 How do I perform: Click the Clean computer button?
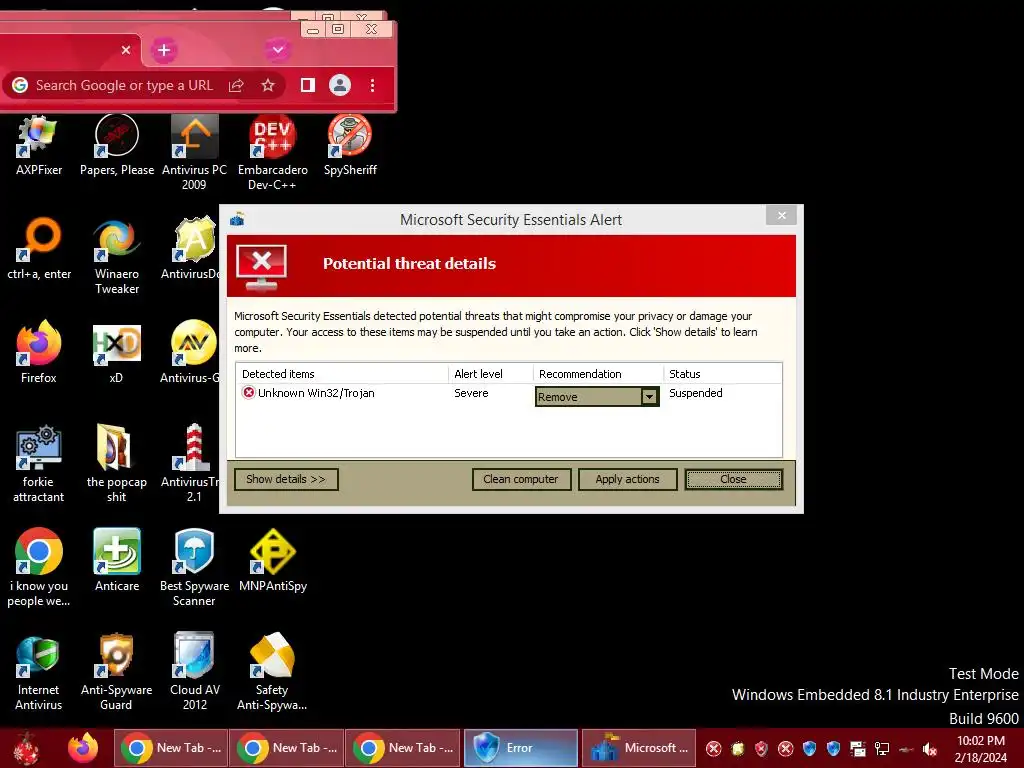click(521, 479)
